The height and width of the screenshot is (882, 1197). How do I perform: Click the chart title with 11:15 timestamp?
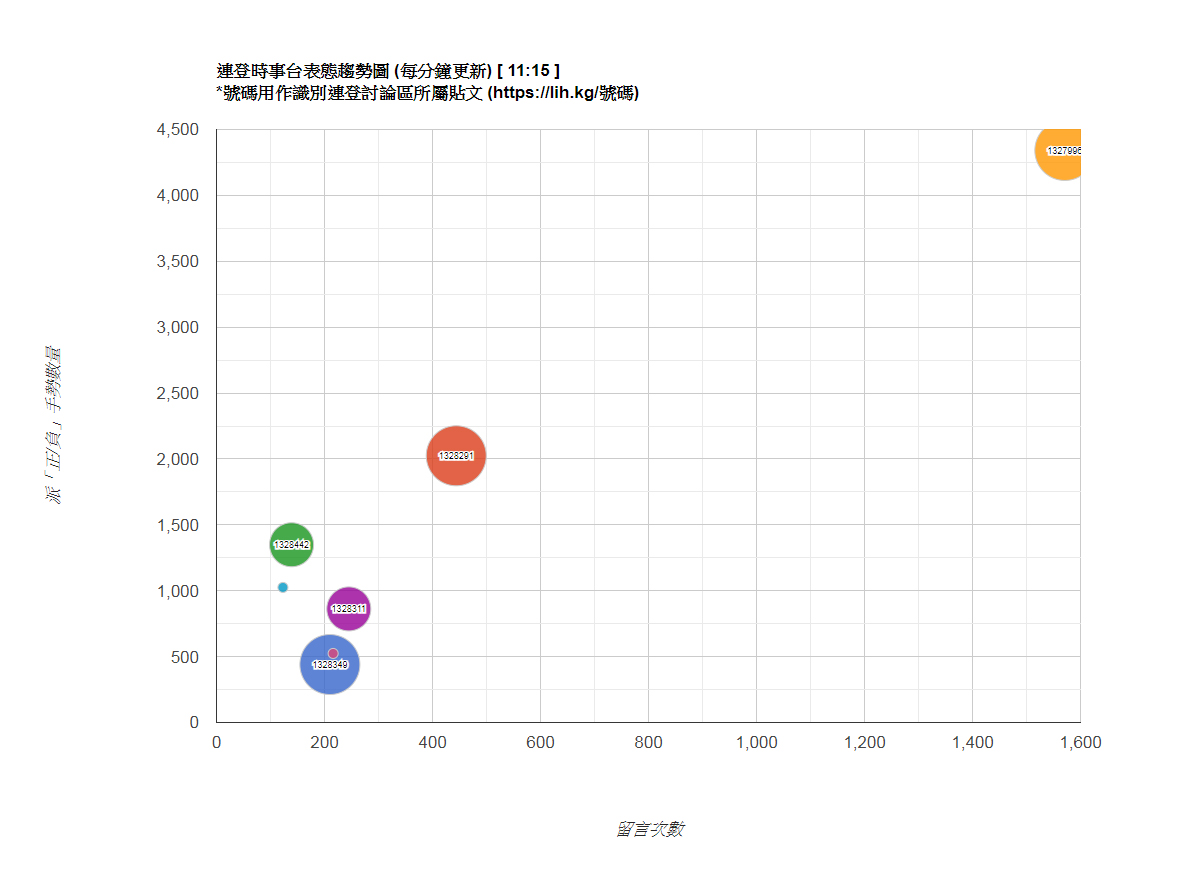388,71
